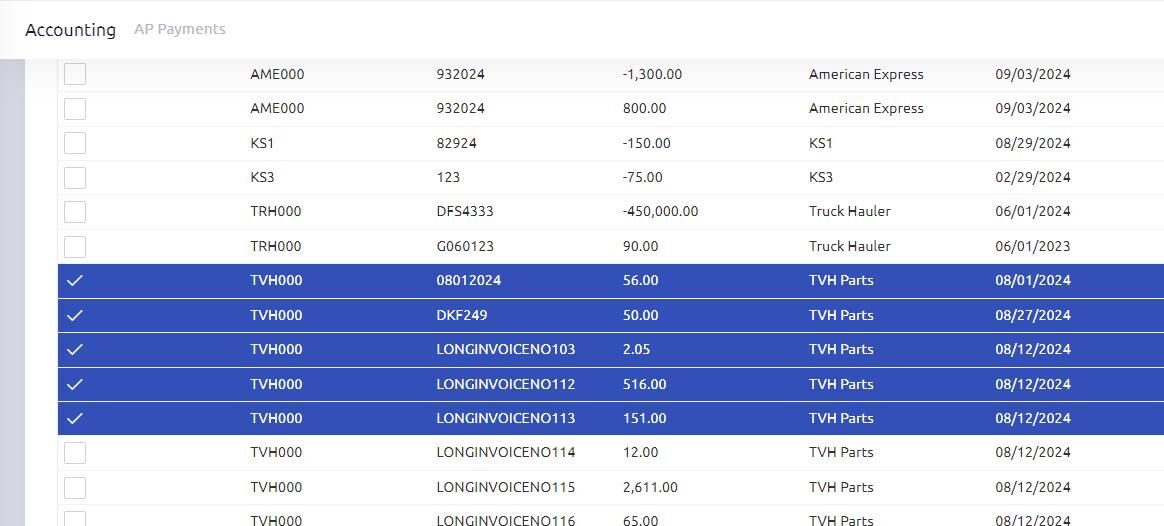Tick checkbox for AME000 800.00 row
This screenshot has width=1164, height=526.
pos(75,108)
